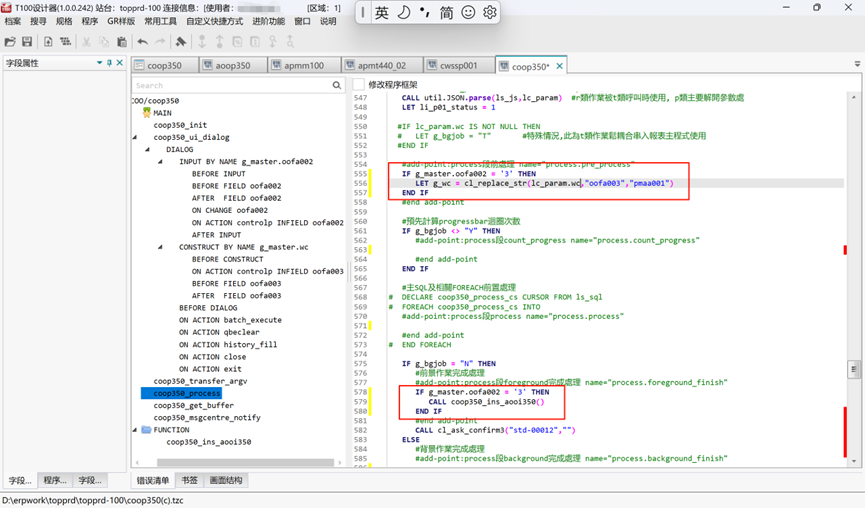
Task: Click the magnifier icon in the Search box
Action: click(x=337, y=85)
